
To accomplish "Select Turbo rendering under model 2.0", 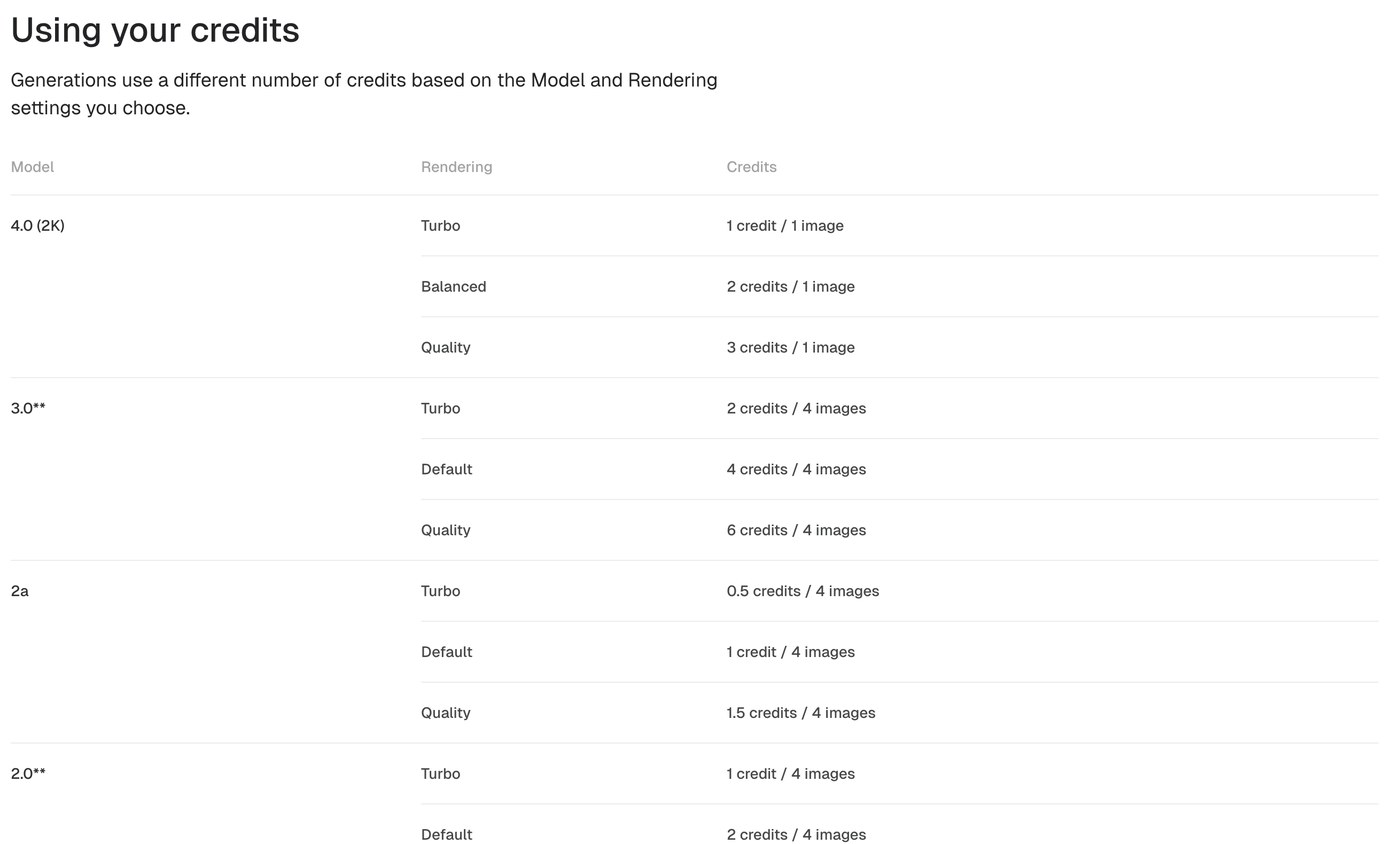I will tap(440, 774).
